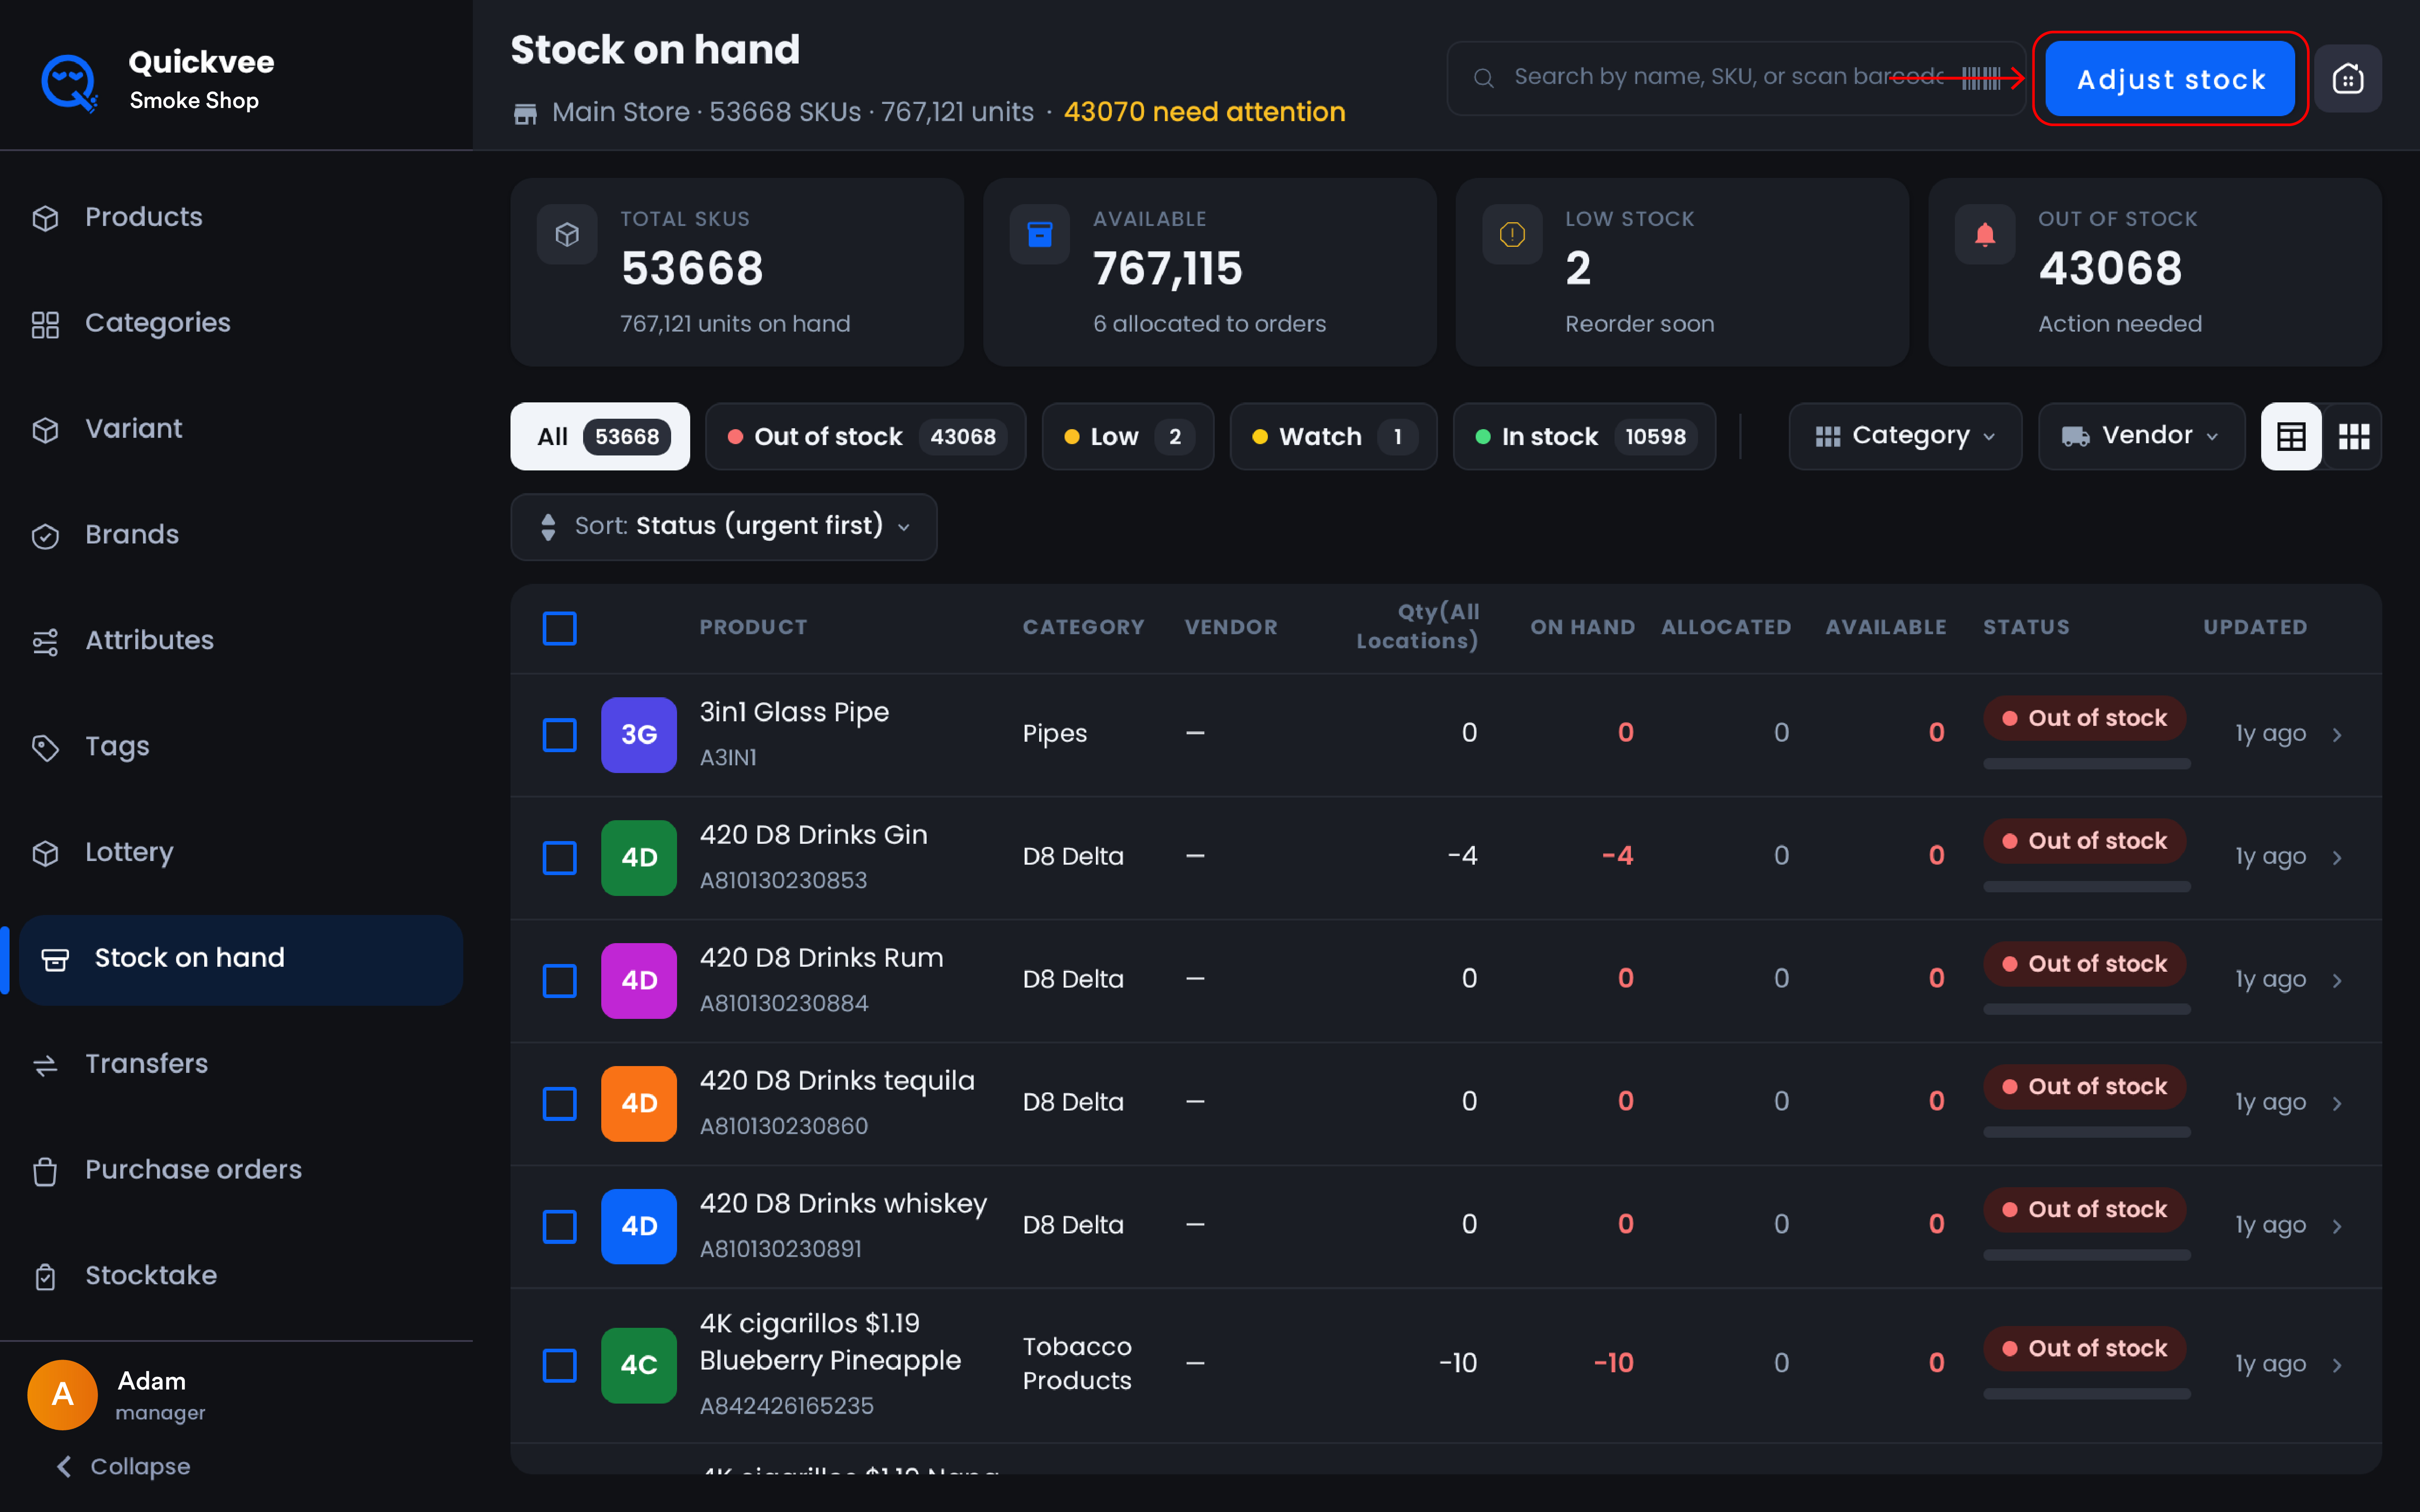Check the 420 D8 Drinks tequila checkbox
The height and width of the screenshot is (1512, 2420).
tap(559, 1104)
